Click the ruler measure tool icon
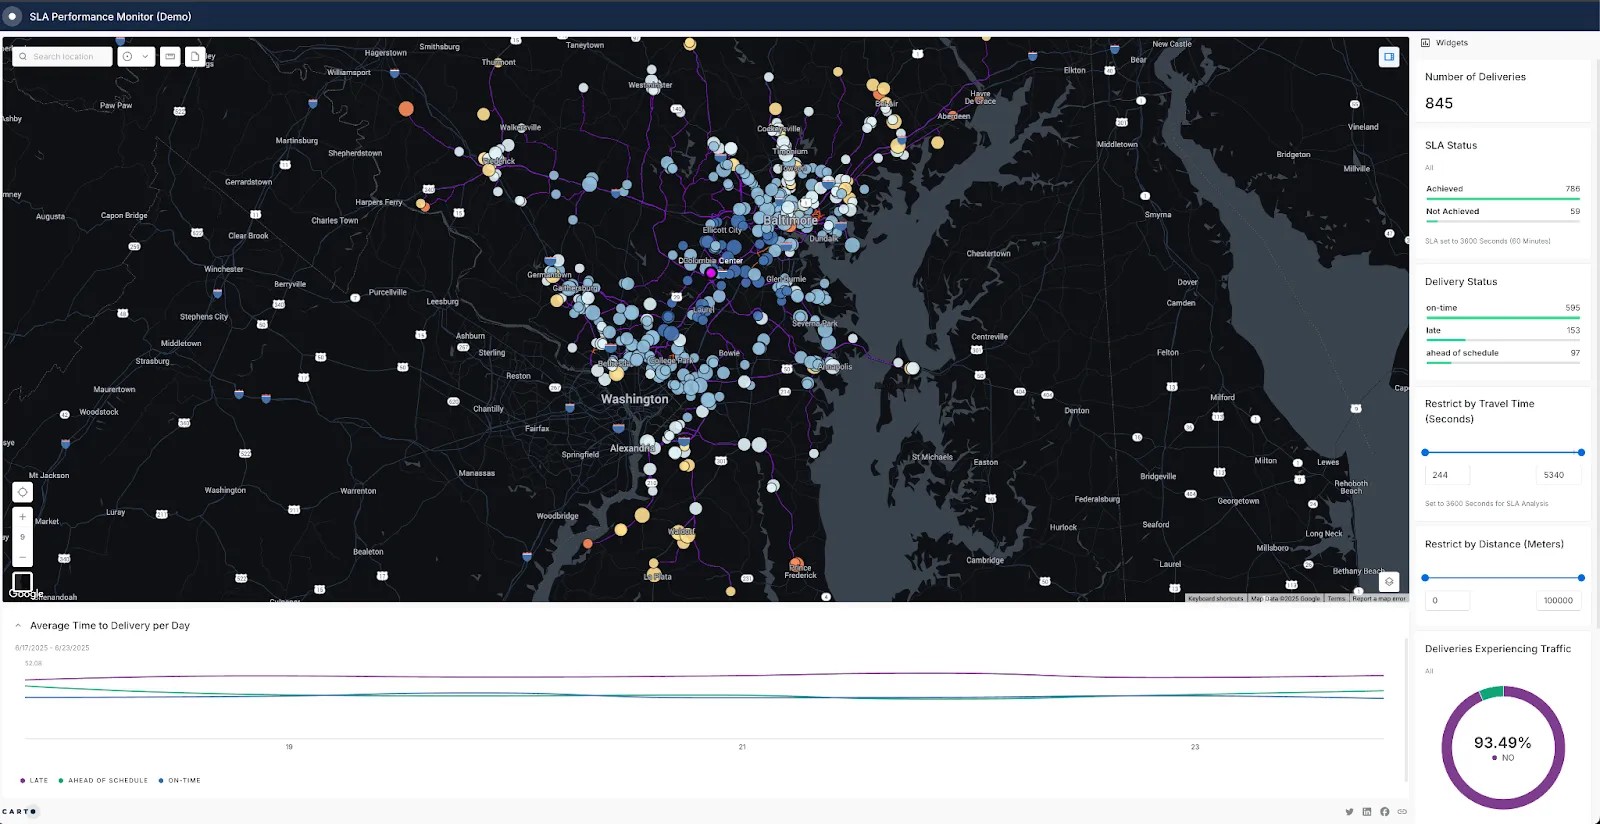The width and height of the screenshot is (1600, 824). point(170,57)
